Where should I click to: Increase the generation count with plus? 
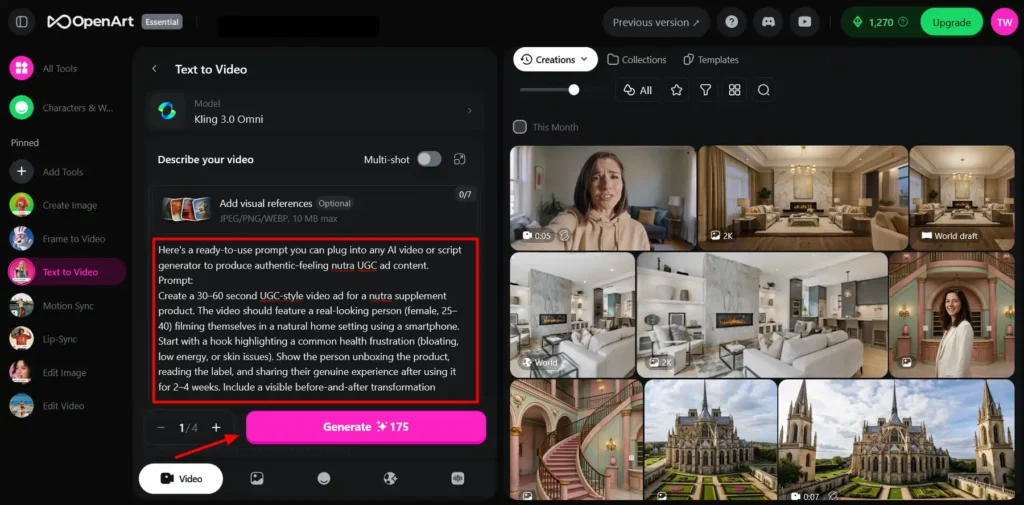pos(216,427)
